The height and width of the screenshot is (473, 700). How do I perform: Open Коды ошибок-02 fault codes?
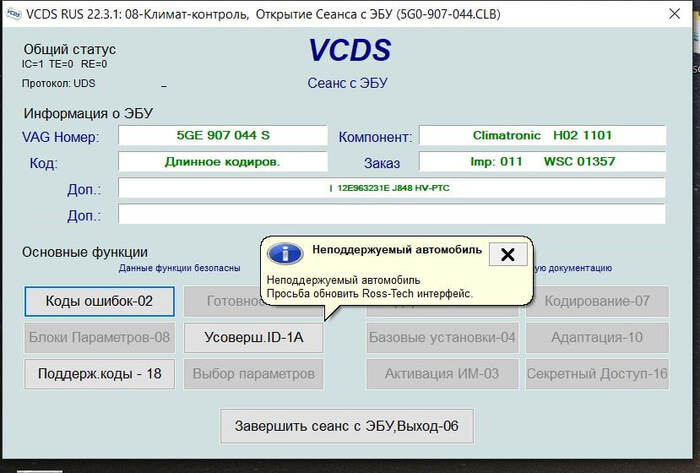99,301
